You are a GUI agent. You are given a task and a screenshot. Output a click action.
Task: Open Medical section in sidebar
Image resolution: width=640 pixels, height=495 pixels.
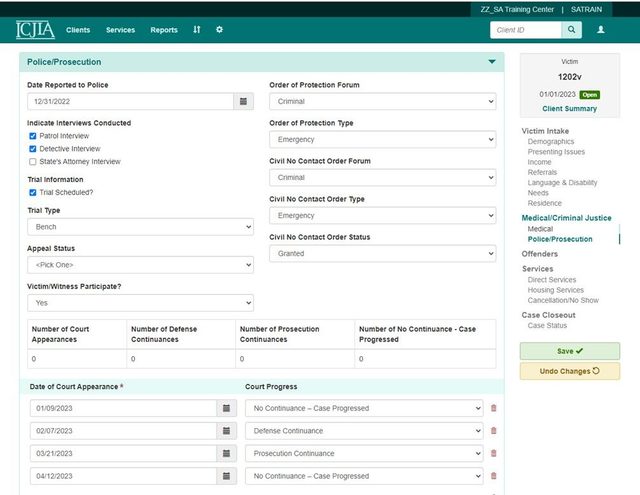coord(540,229)
